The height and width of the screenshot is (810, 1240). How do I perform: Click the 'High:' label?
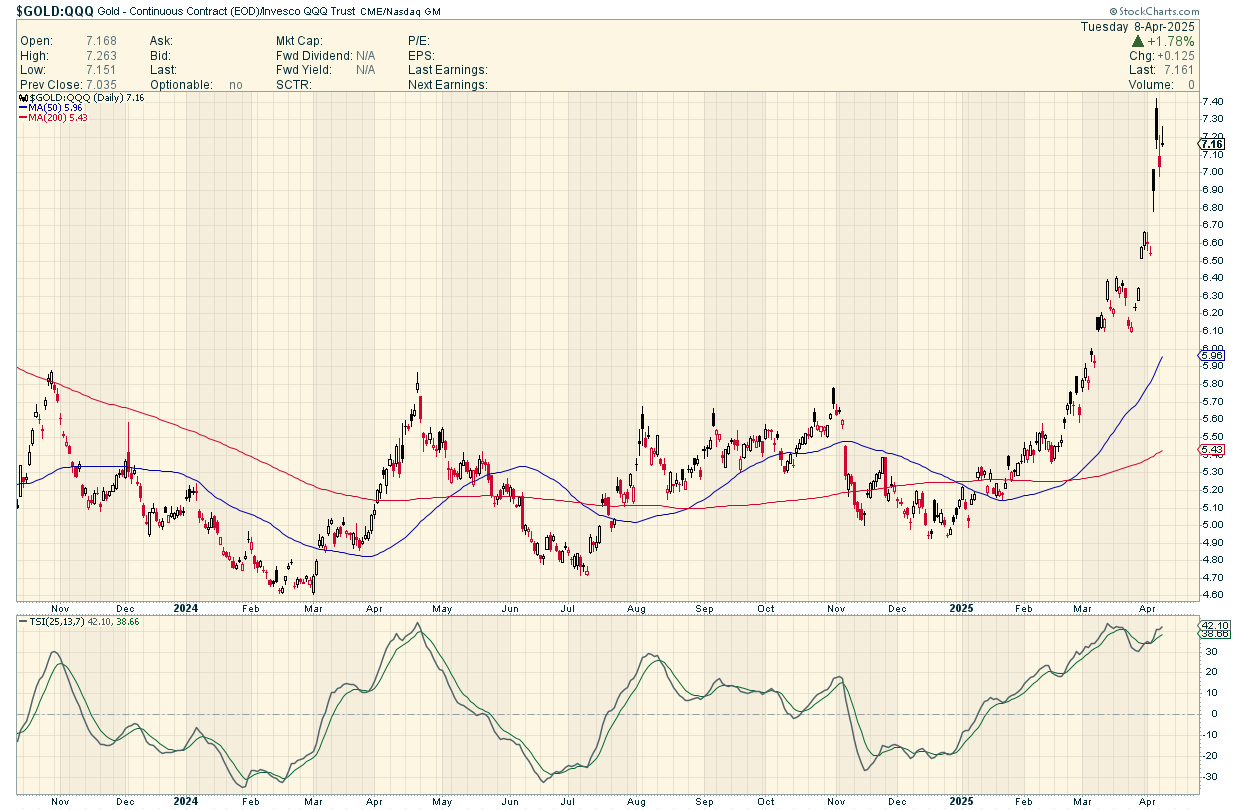pyautogui.click(x=36, y=56)
